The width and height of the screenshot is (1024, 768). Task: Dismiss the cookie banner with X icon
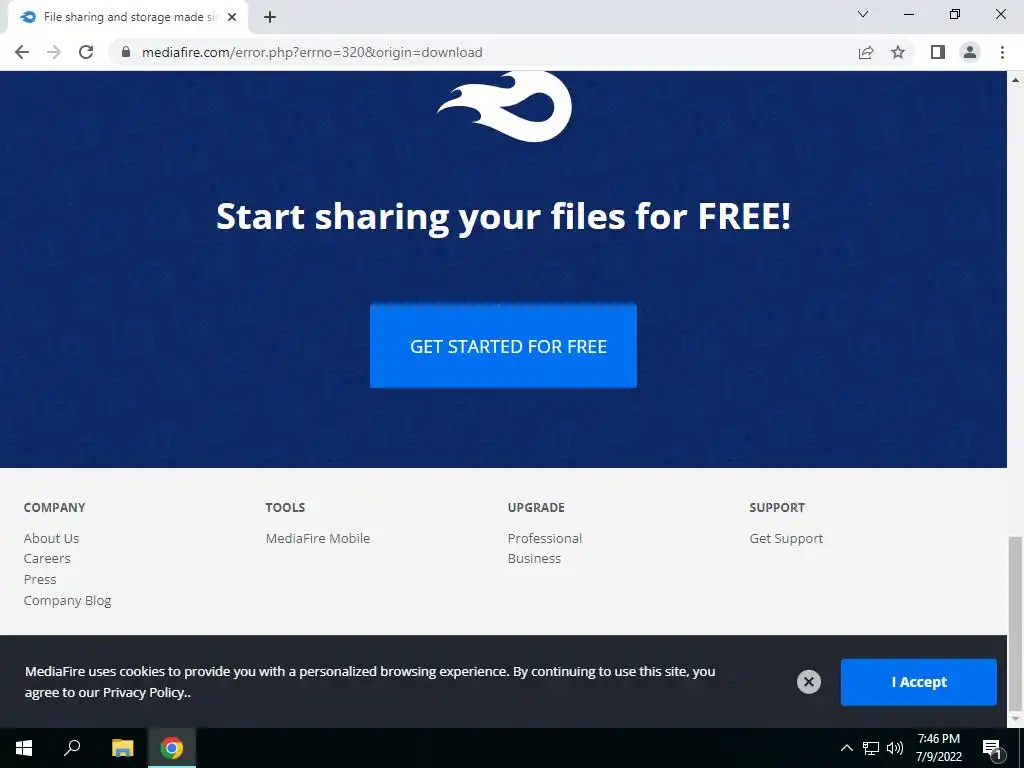tap(808, 682)
